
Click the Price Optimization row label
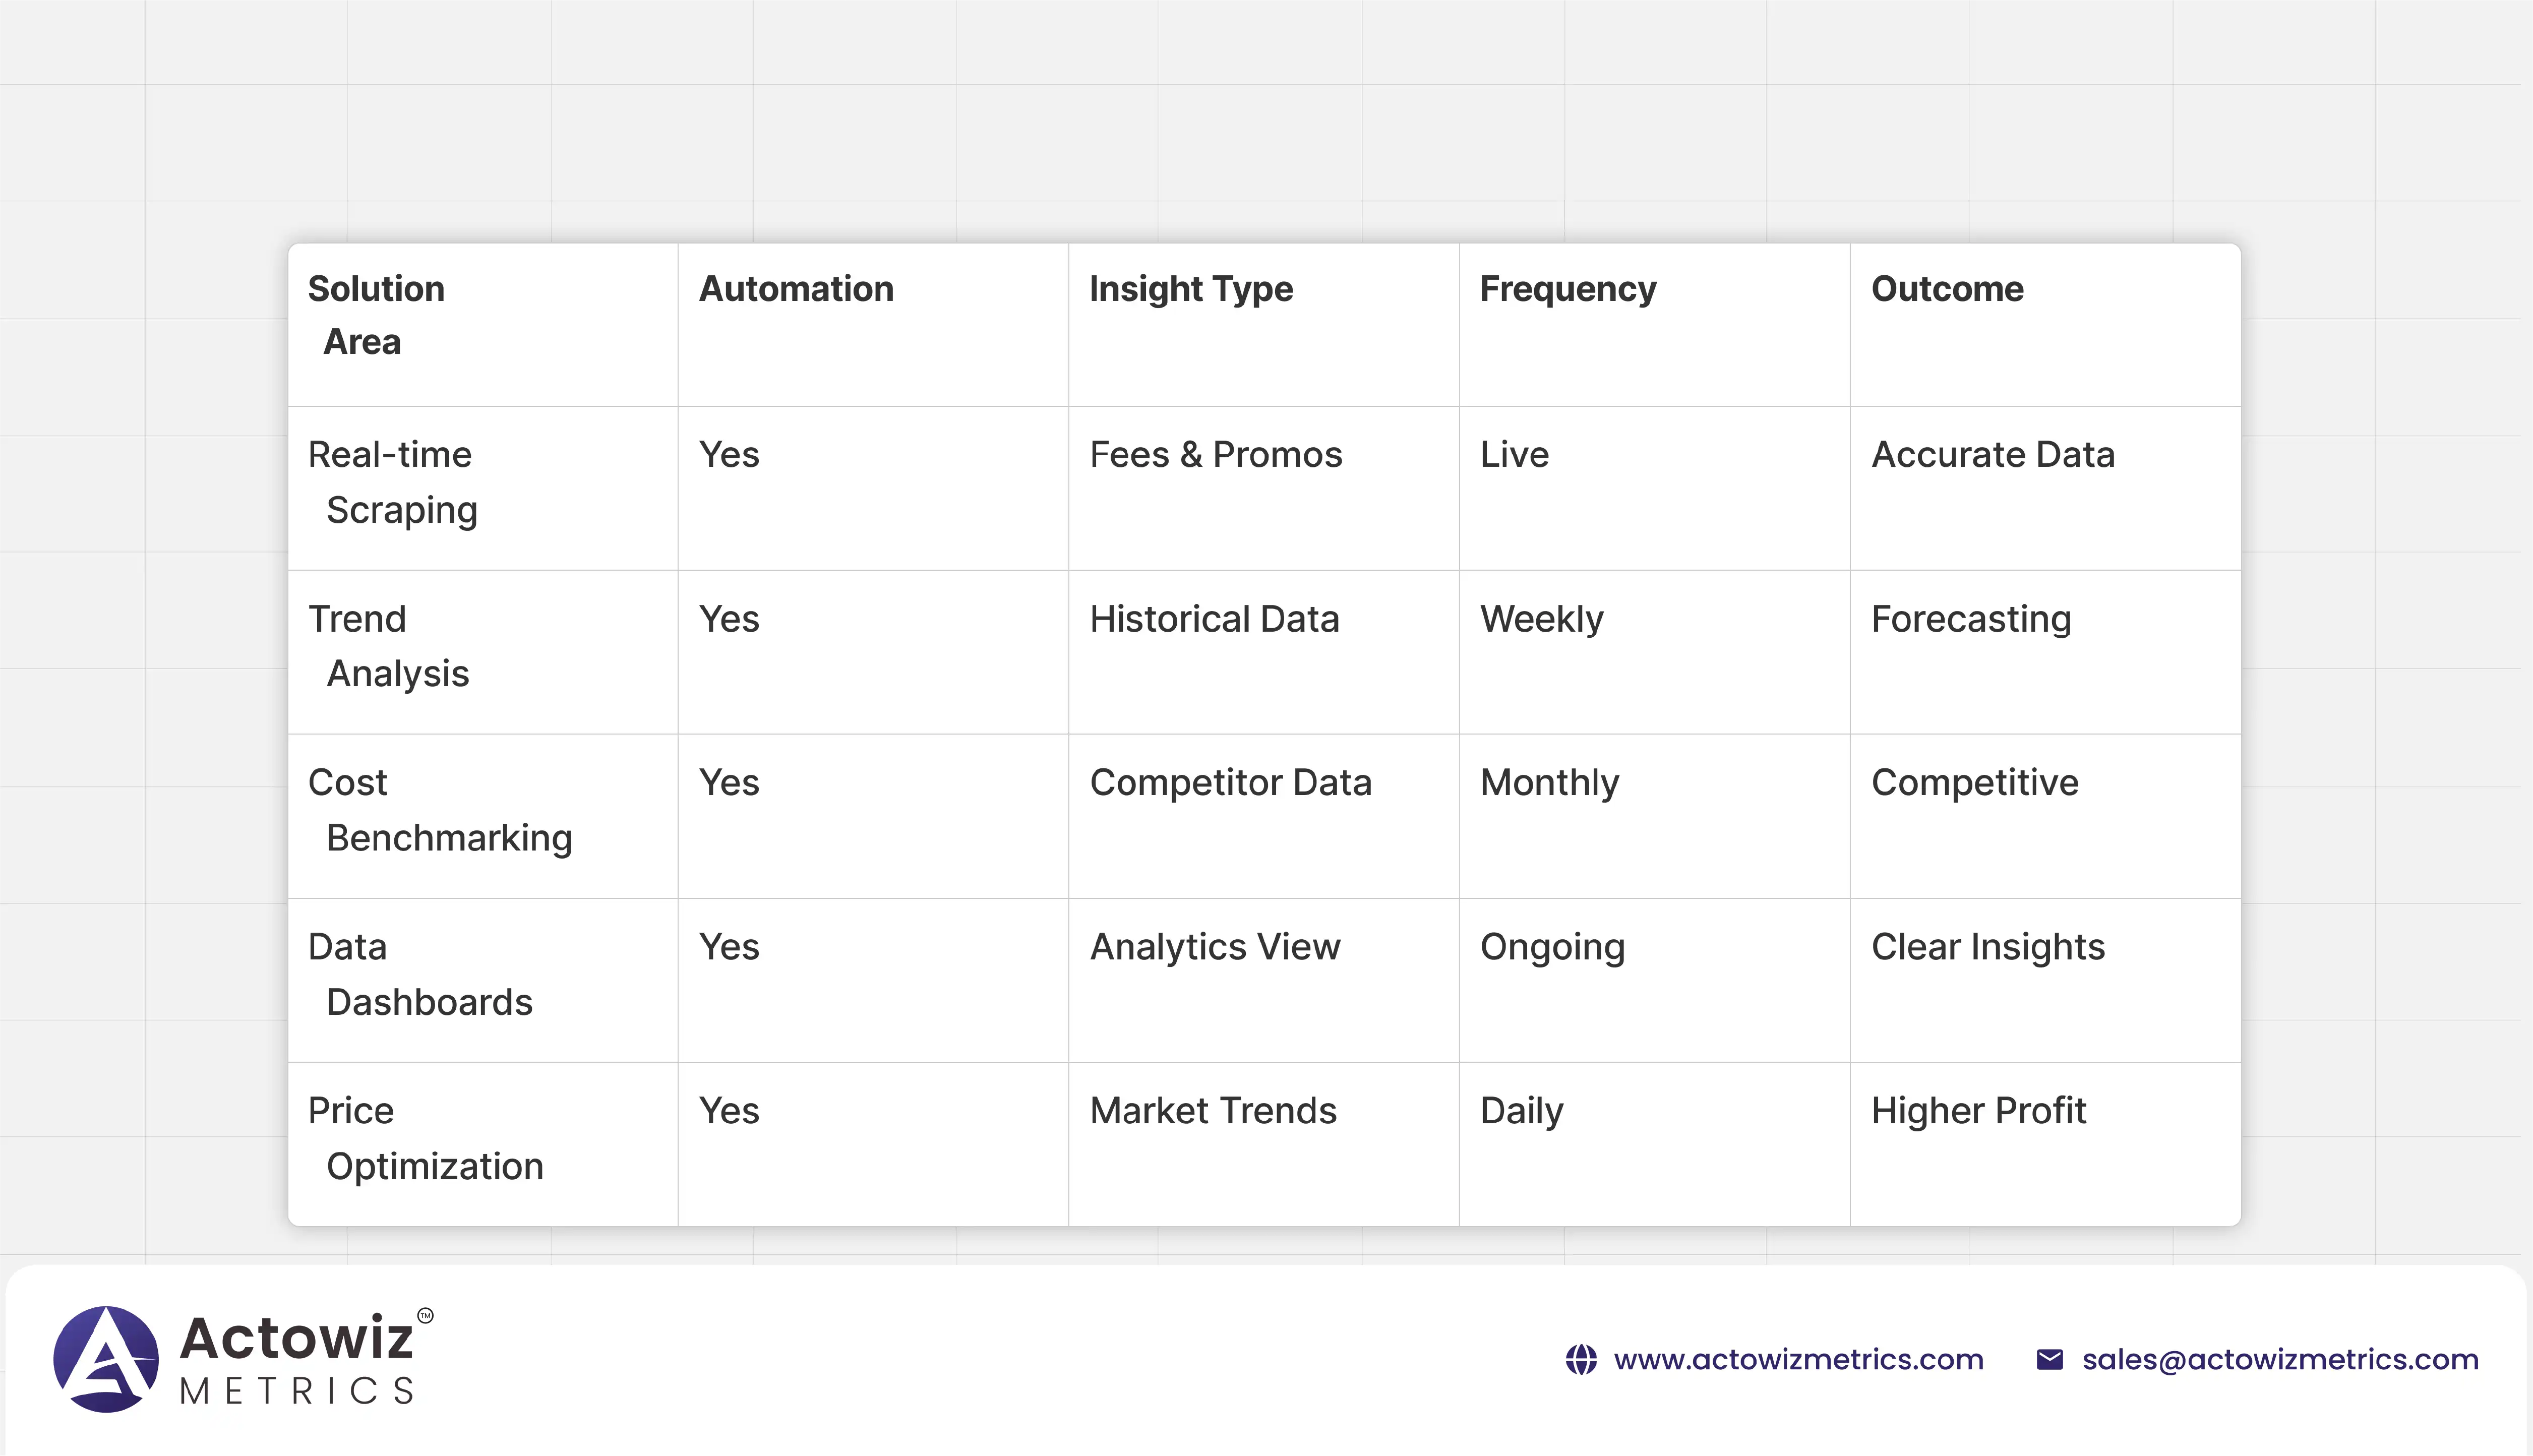tap(425, 1138)
